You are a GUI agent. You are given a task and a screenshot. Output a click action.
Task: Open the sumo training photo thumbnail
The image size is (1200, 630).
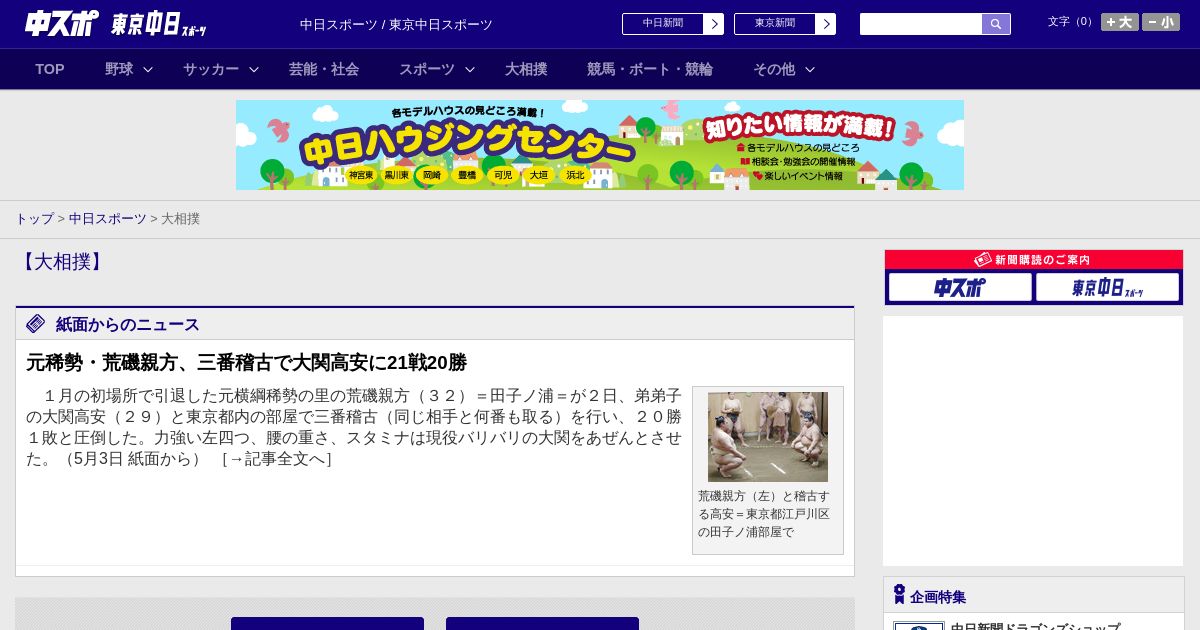pyautogui.click(x=768, y=437)
